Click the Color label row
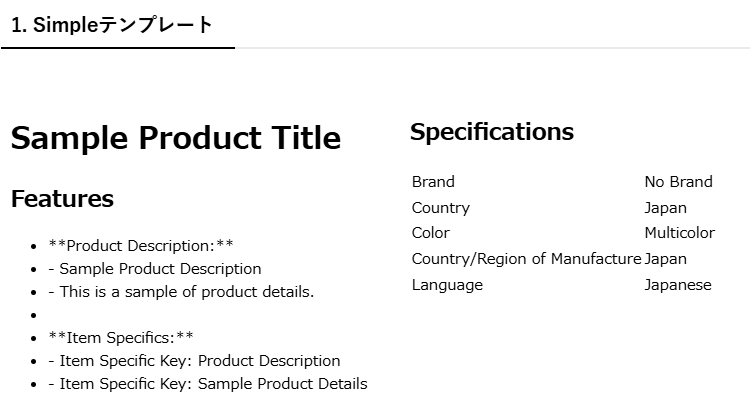This screenshot has width=750, height=417. [x=431, y=233]
